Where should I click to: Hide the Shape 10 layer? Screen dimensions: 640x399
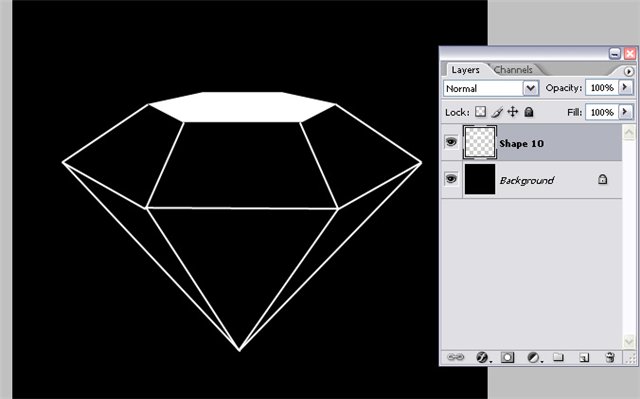pos(451,142)
